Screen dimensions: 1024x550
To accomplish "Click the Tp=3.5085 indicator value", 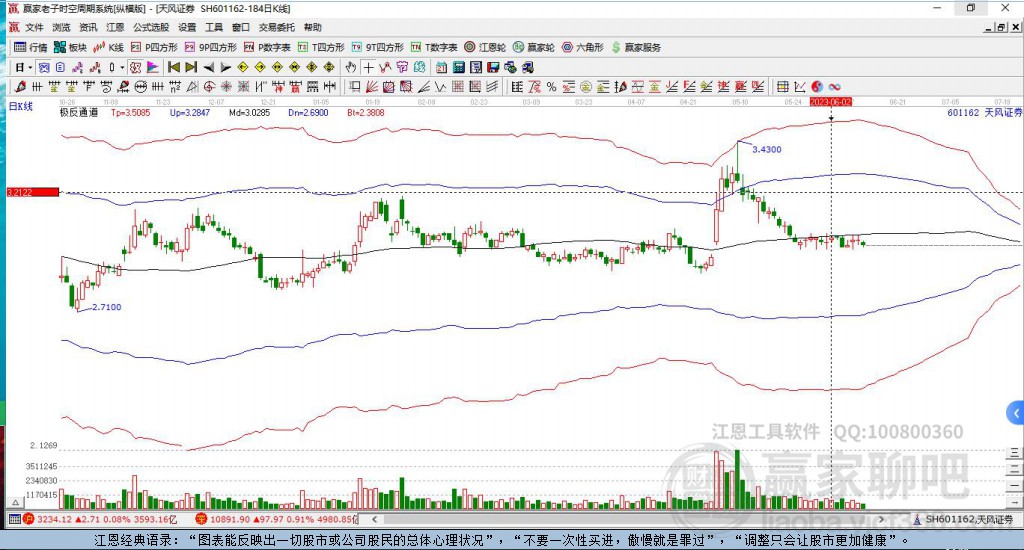I will tap(131, 112).
